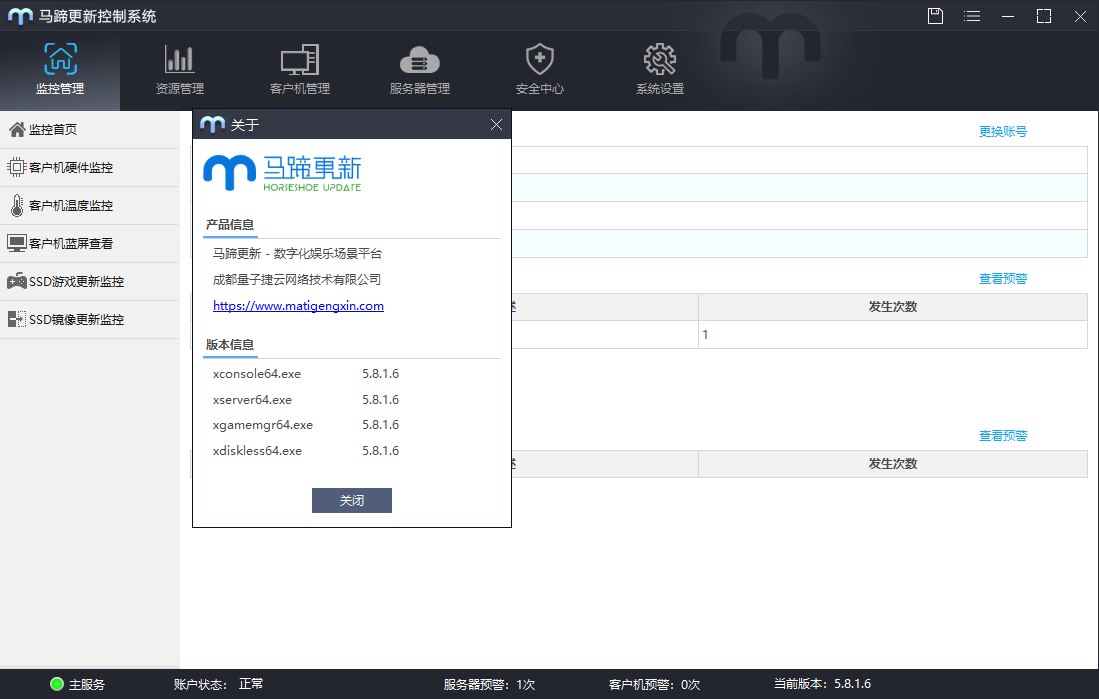Click the gamepad icon beside SSD游戏更新监控
1099x699 pixels.
tap(17, 281)
